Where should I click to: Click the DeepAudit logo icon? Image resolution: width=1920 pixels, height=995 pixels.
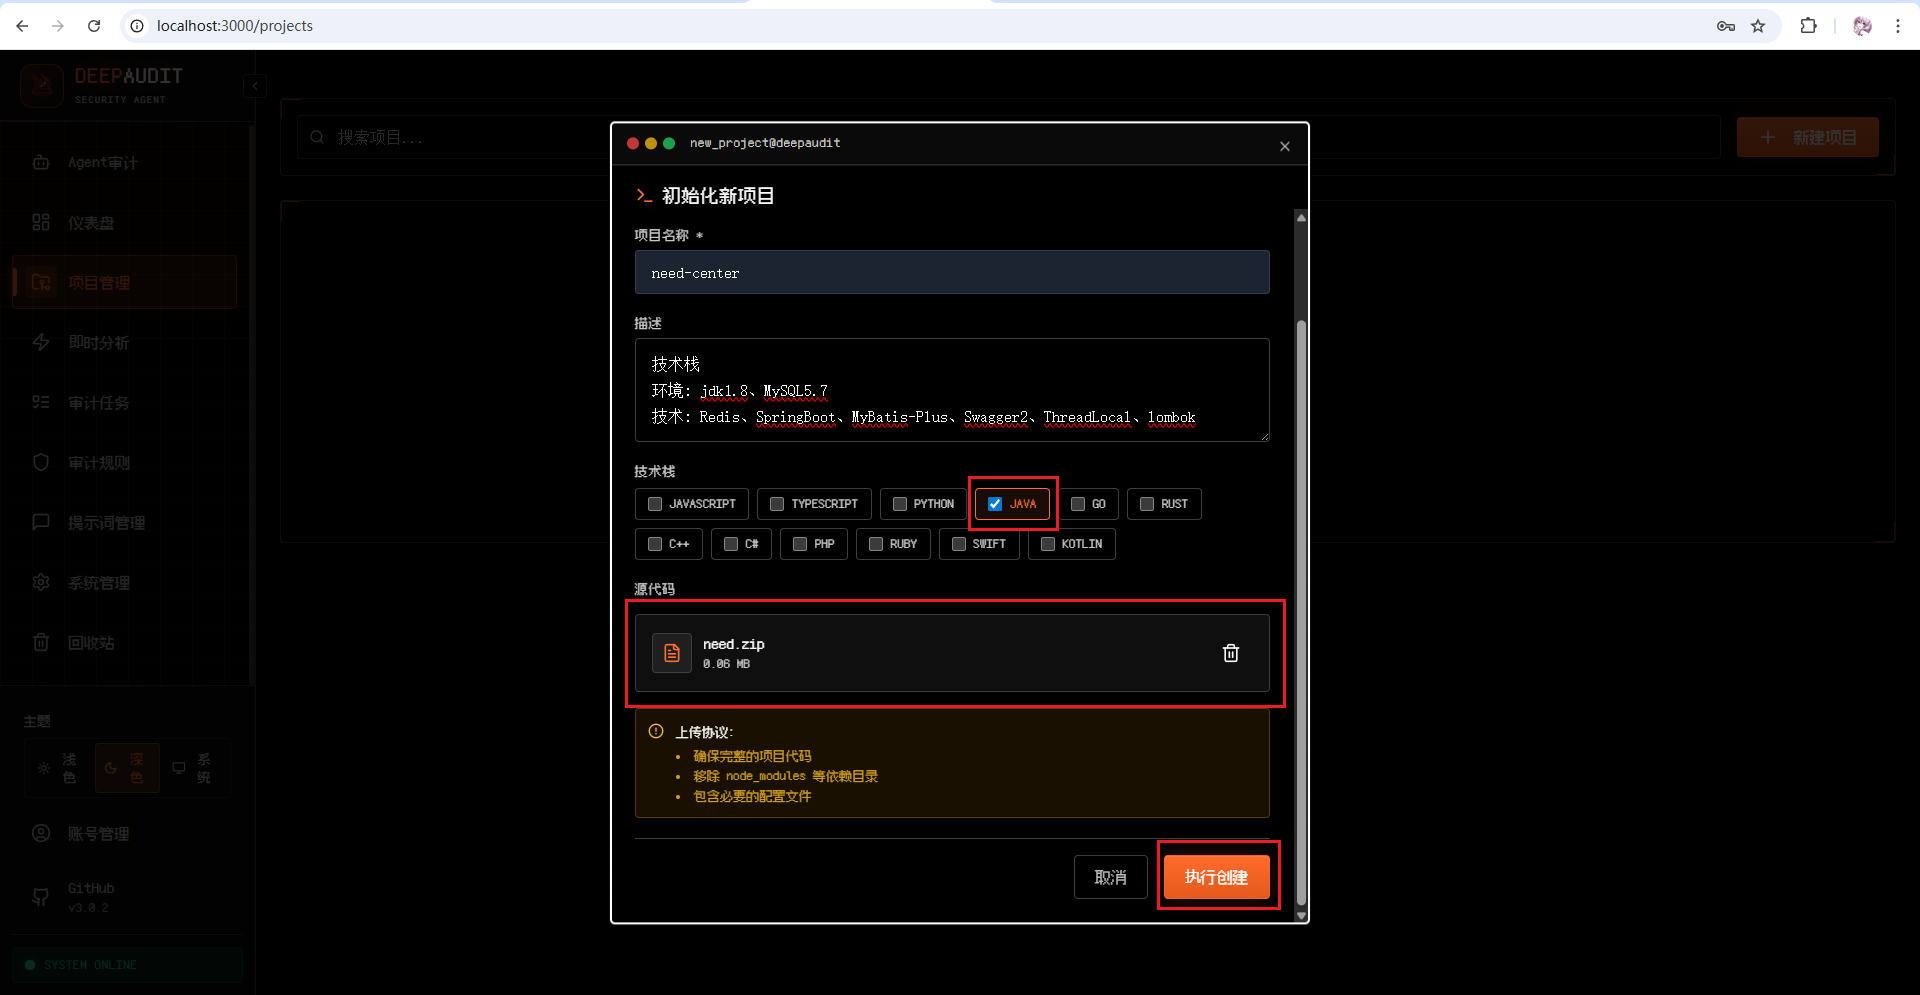[42, 85]
